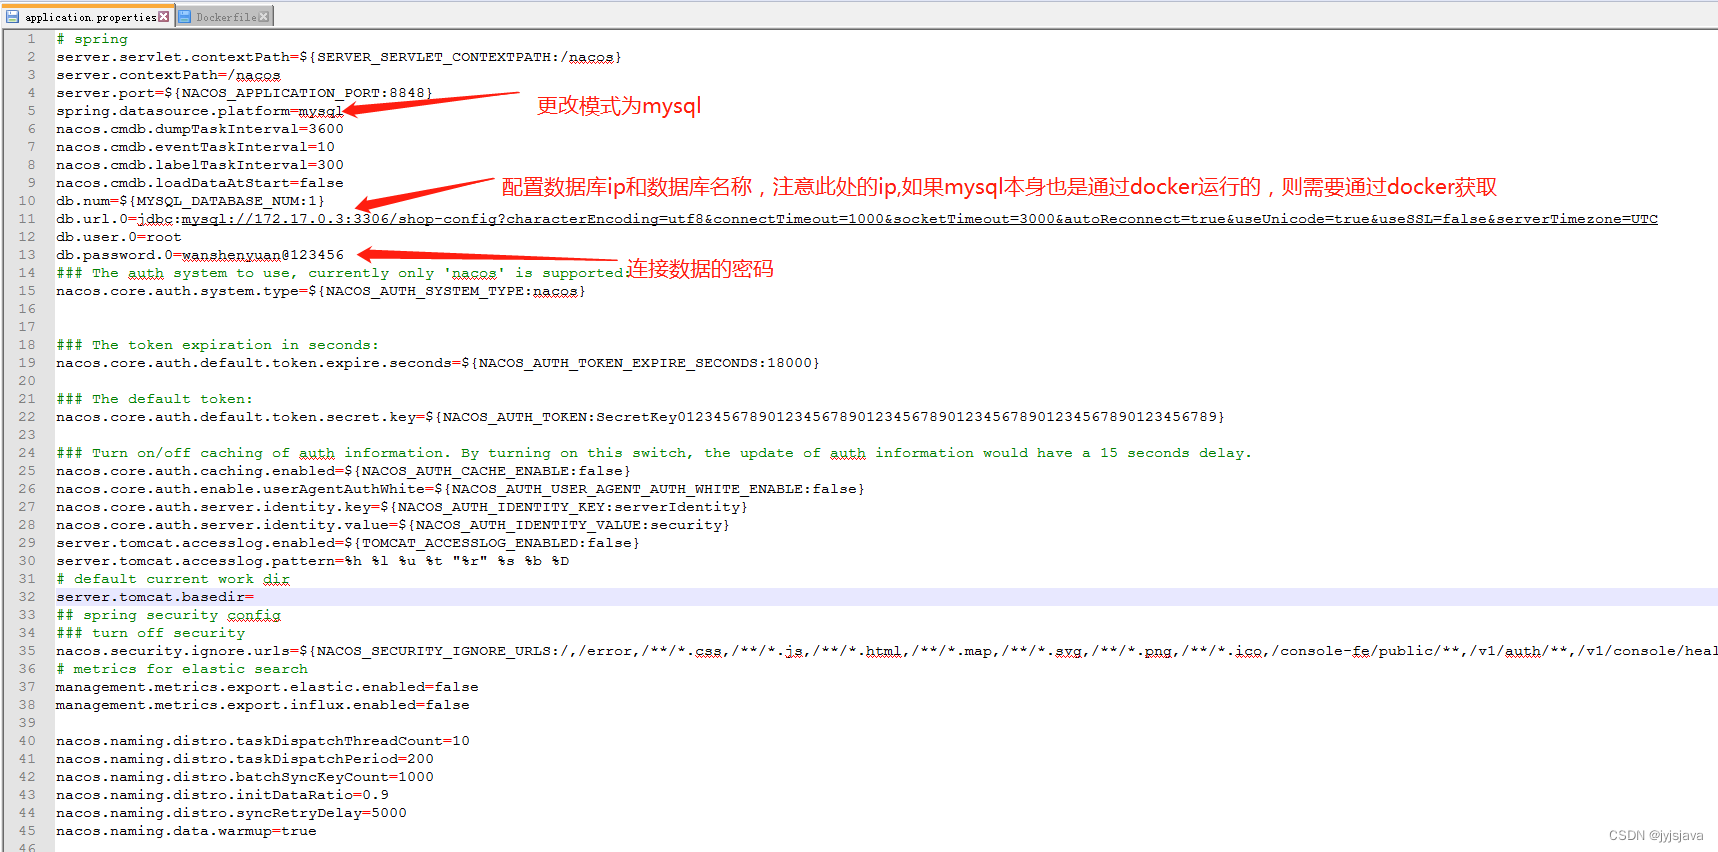Close the Dockerfile tab with its X
Screen dimensions: 1718x852
(x=263, y=17)
